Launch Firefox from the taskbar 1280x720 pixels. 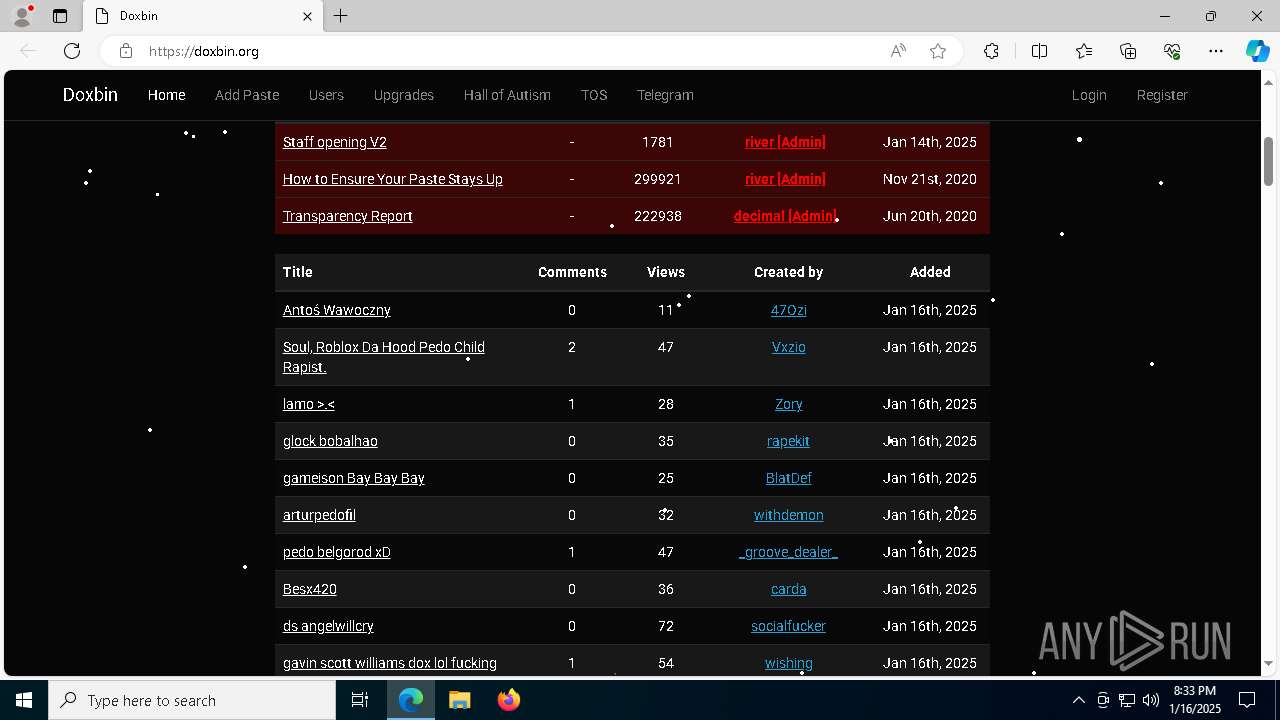point(508,700)
